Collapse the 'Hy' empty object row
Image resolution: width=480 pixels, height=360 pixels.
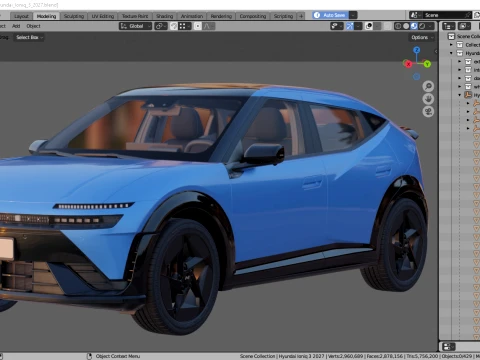pos(460,95)
